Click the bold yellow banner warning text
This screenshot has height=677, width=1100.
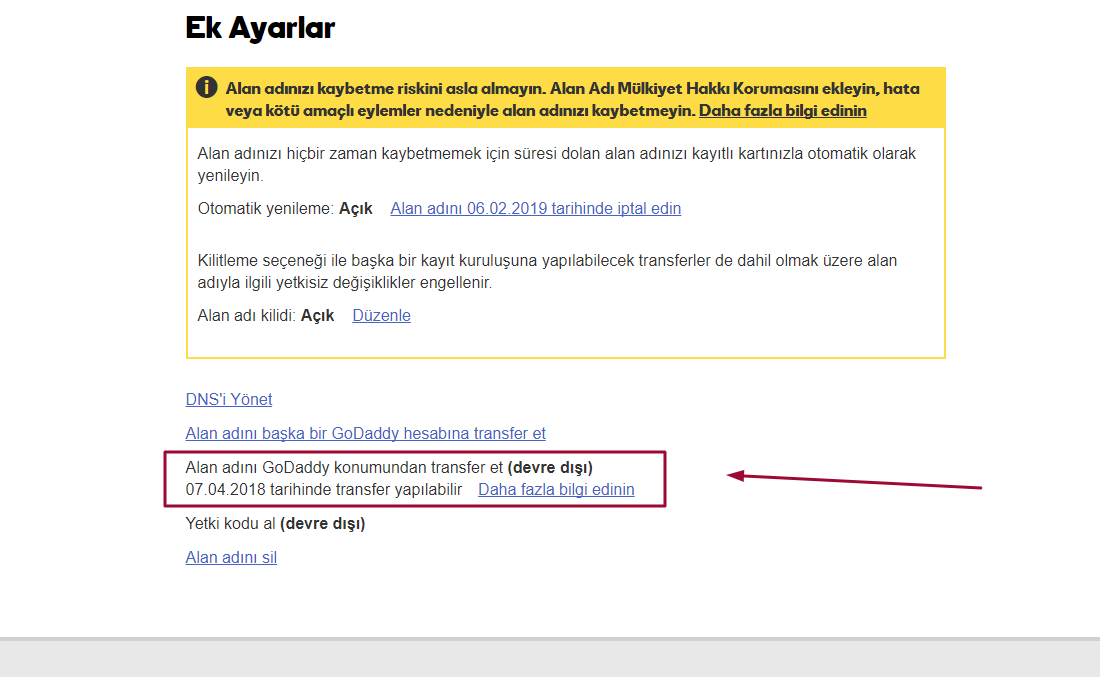click(x=572, y=100)
